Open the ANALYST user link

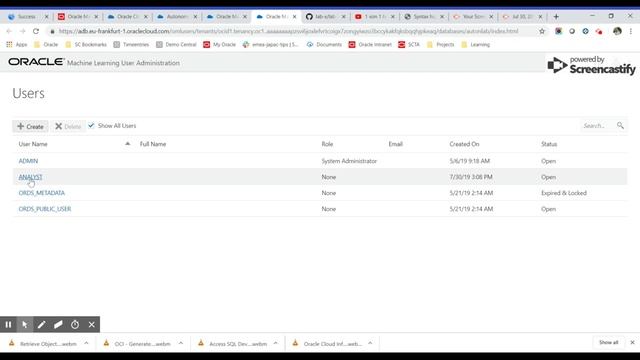click(30, 177)
